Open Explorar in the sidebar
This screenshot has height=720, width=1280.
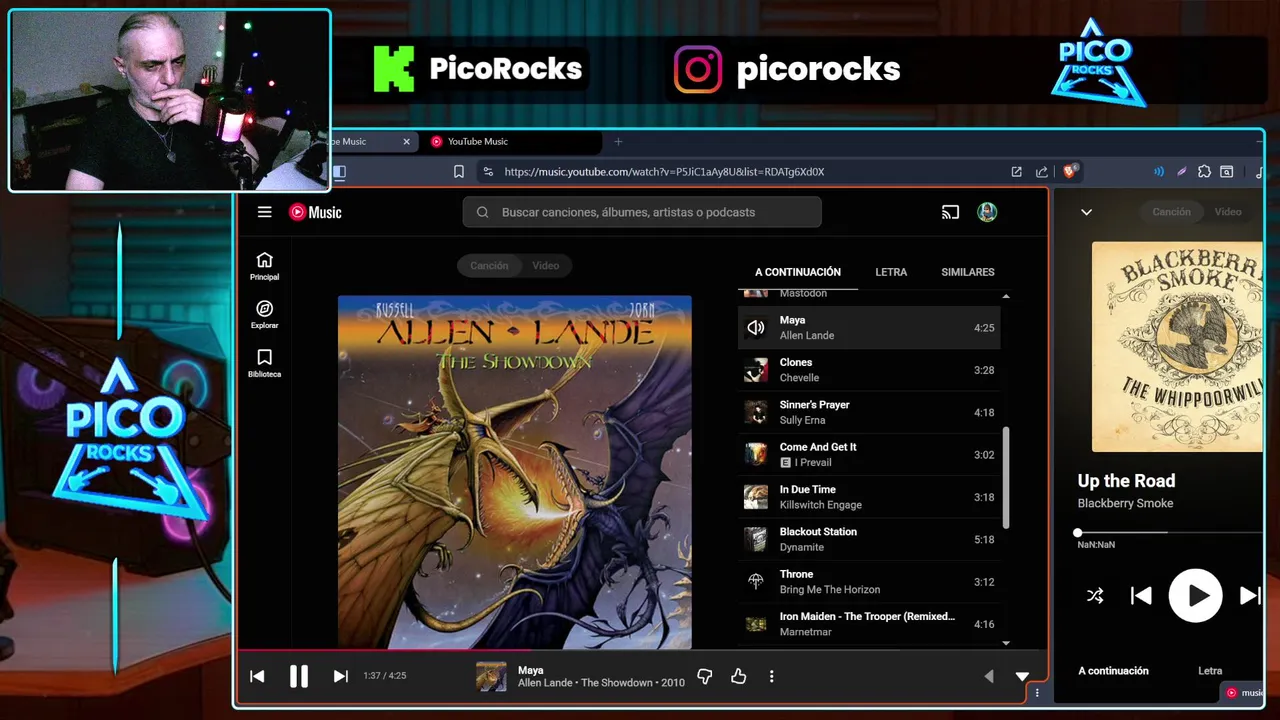[264, 314]
